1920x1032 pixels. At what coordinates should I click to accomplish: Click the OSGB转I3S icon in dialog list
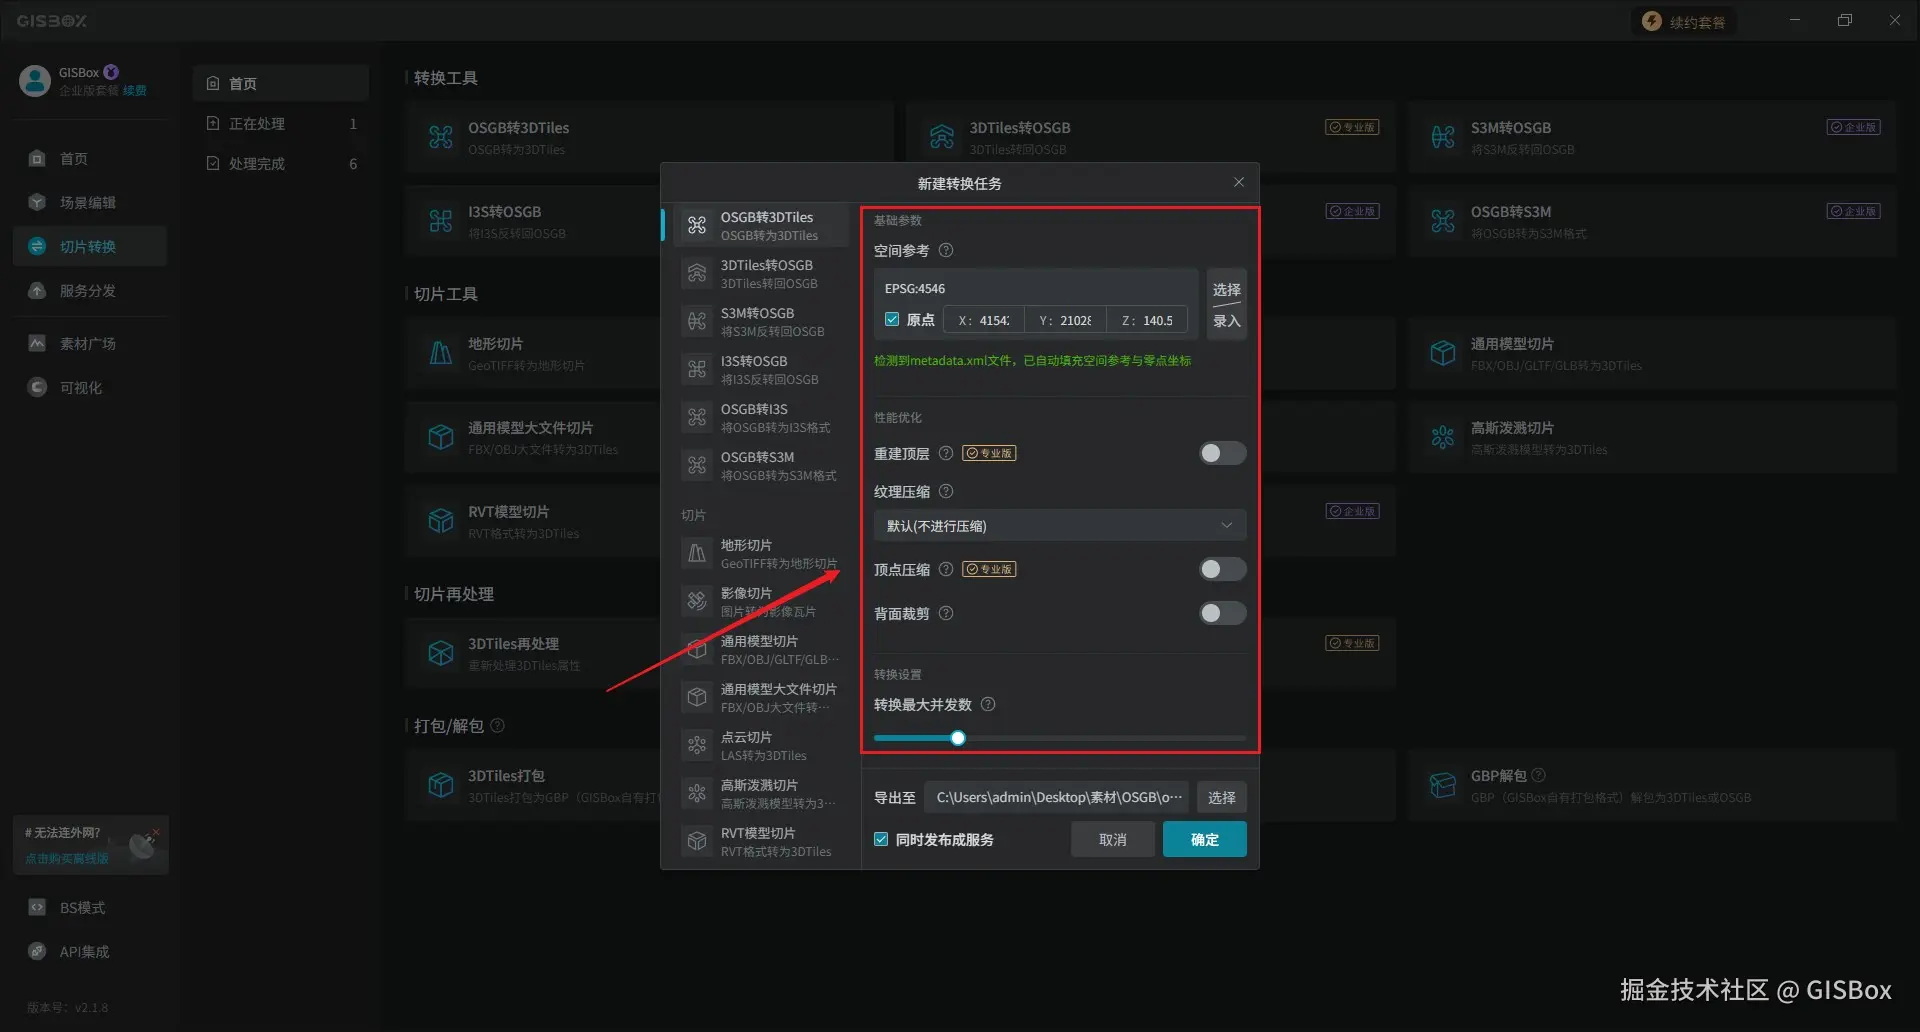point(697,418)
